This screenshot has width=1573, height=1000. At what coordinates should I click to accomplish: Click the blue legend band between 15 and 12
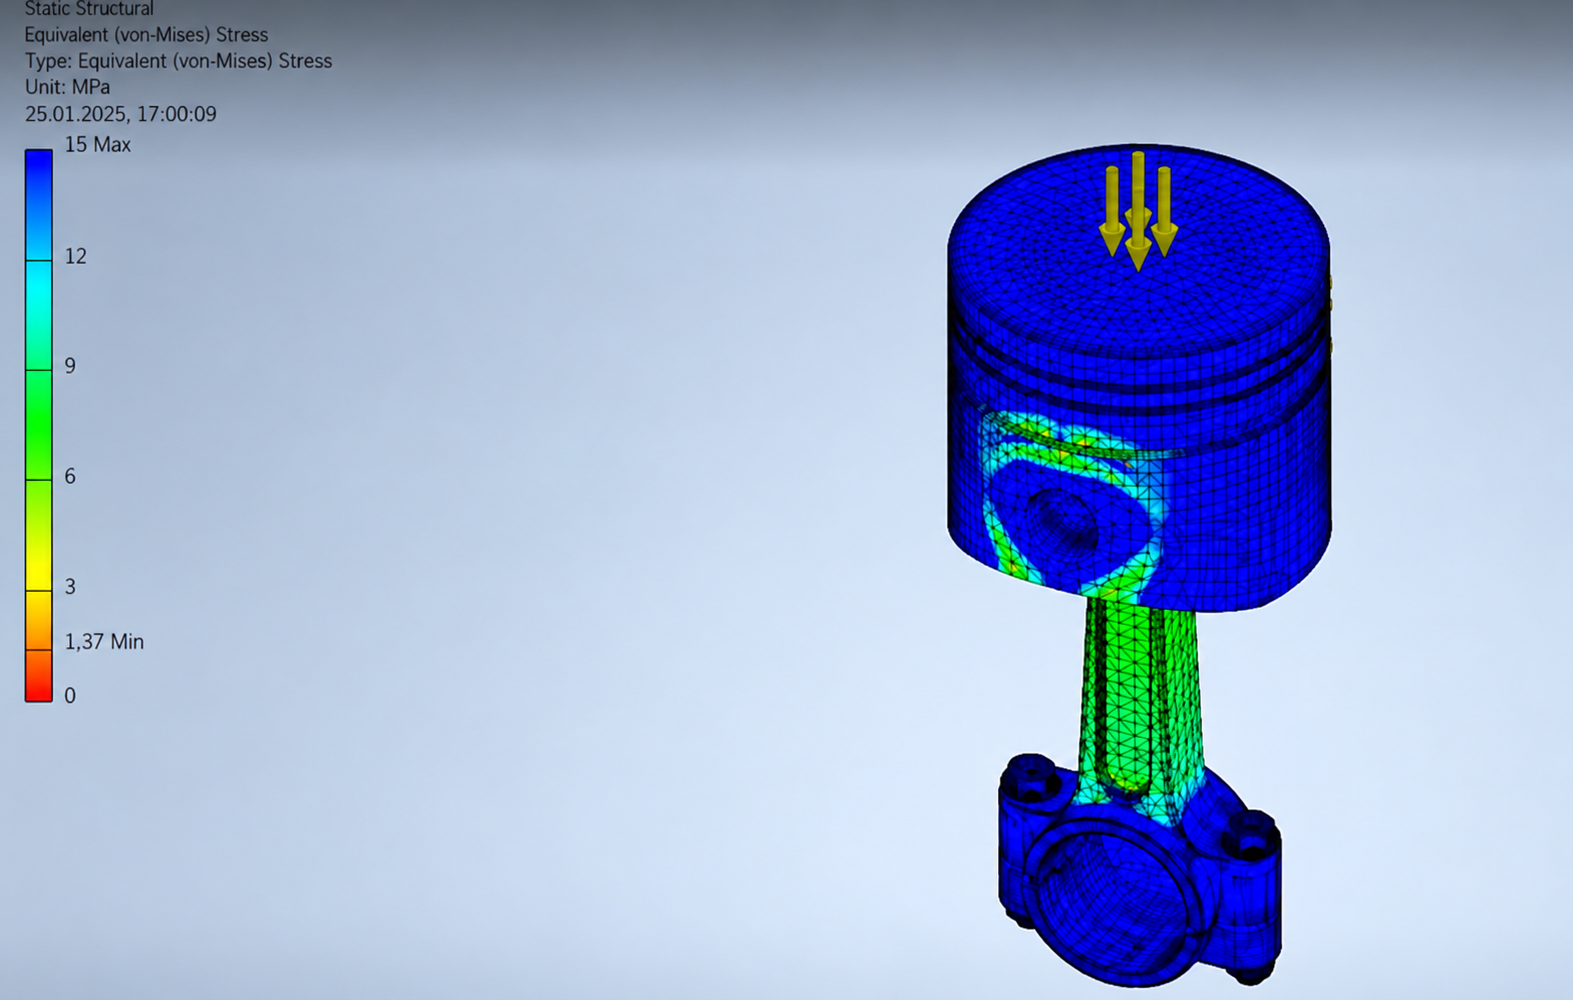click(38, 205)
